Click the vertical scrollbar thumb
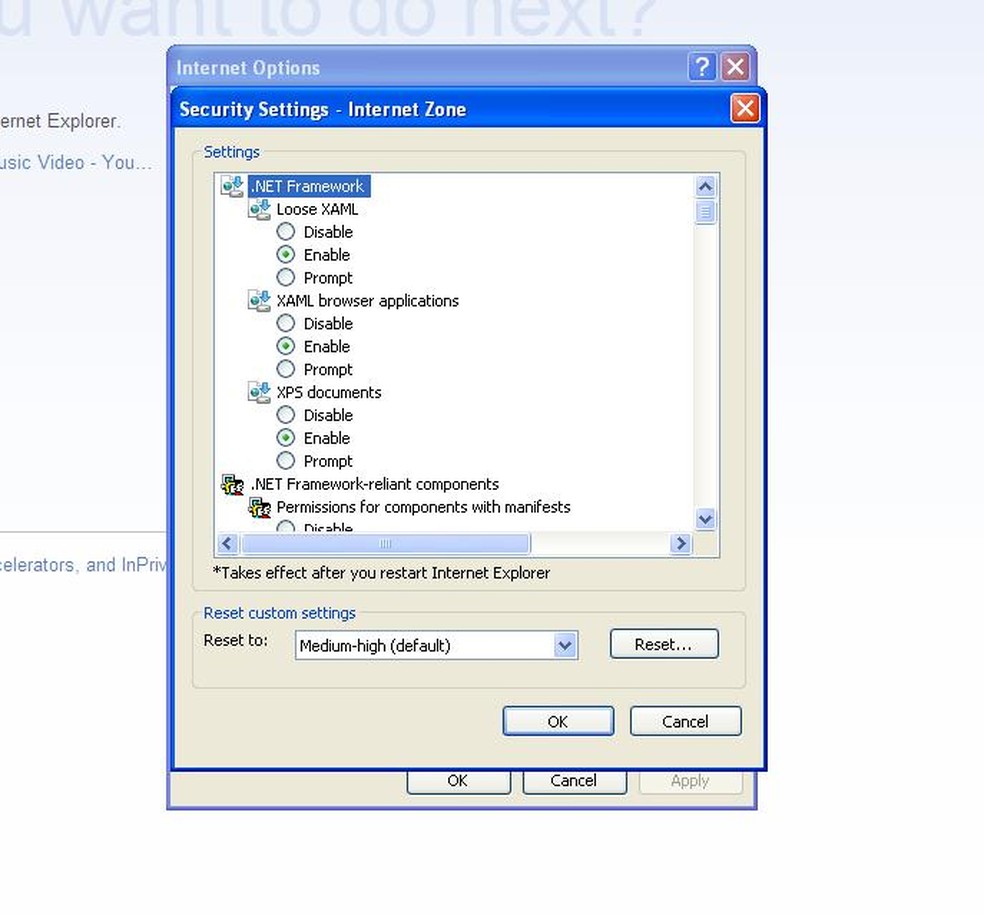The height and width of the screenshot is (915, 984). pos(705,211)
